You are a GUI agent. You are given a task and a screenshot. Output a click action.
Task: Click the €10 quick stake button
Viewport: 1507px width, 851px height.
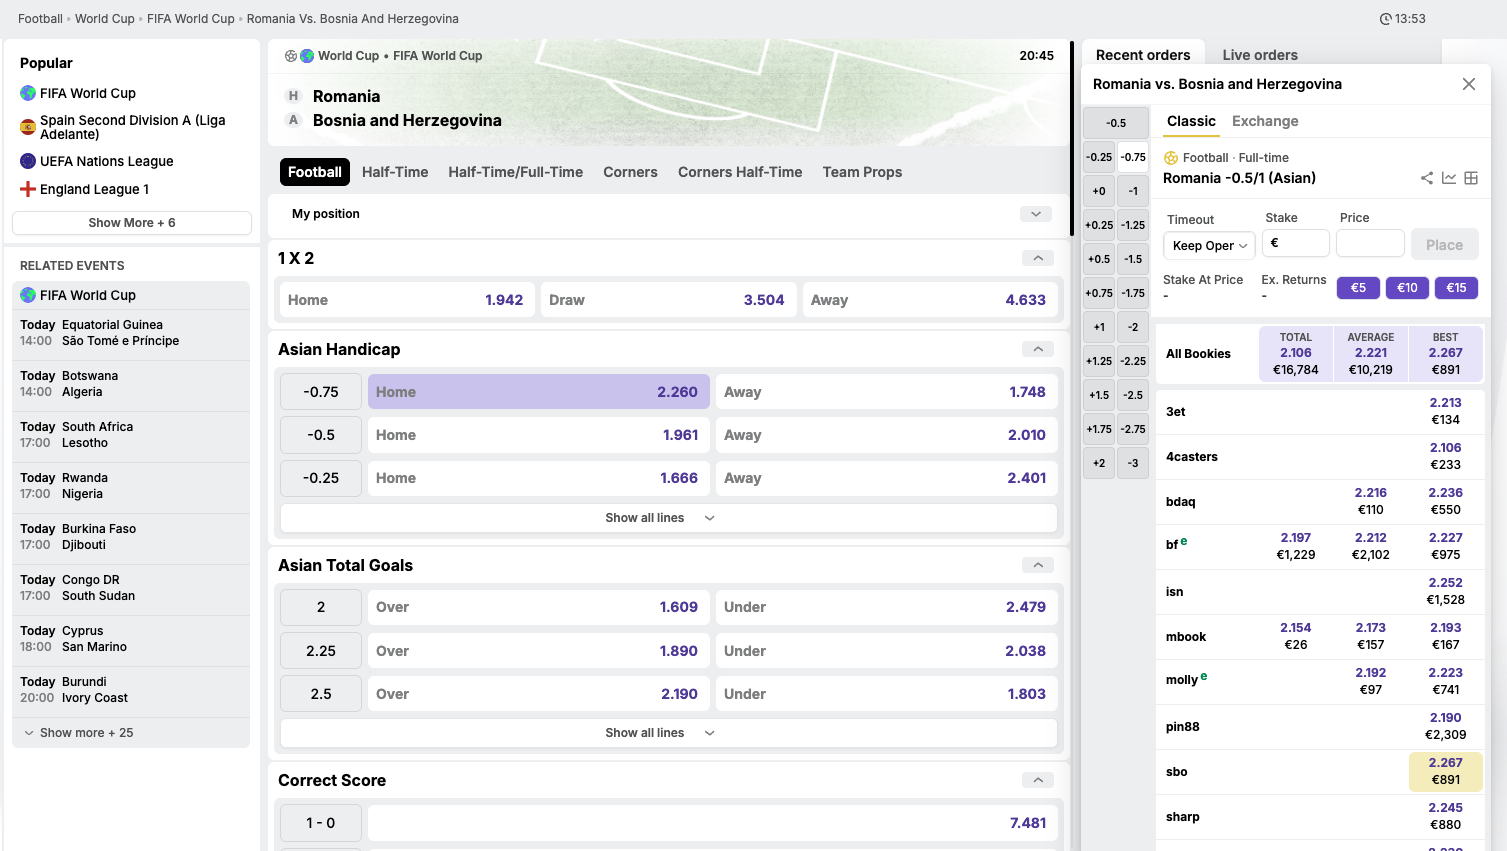click(x=1406, y=287)
